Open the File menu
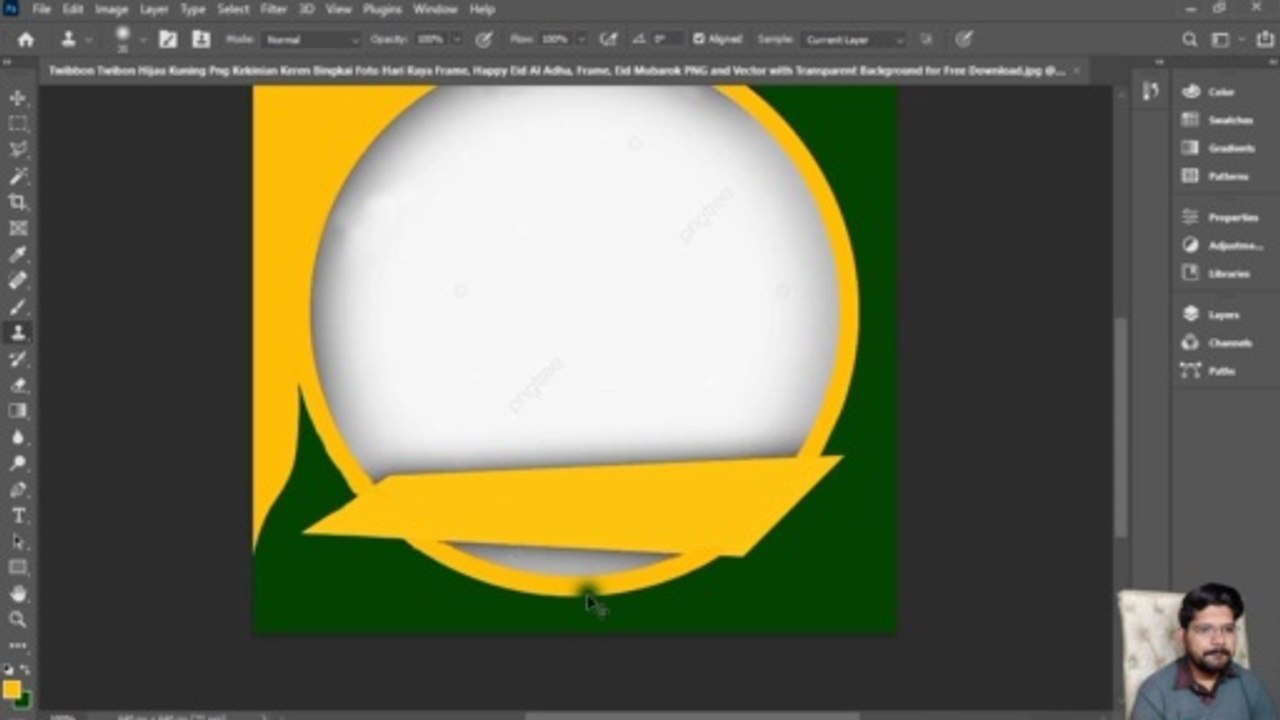This screenshot has width=1280, height=720. 41,9
